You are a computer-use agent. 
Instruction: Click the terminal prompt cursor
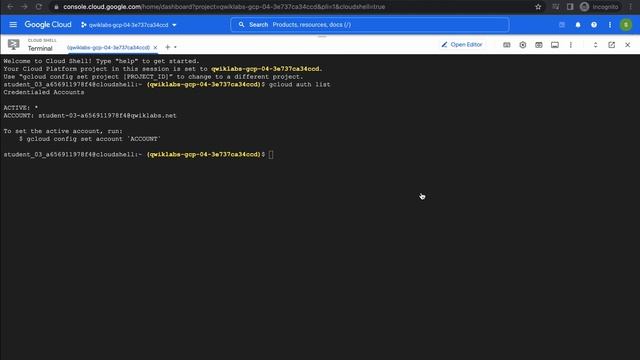[271, 154]
